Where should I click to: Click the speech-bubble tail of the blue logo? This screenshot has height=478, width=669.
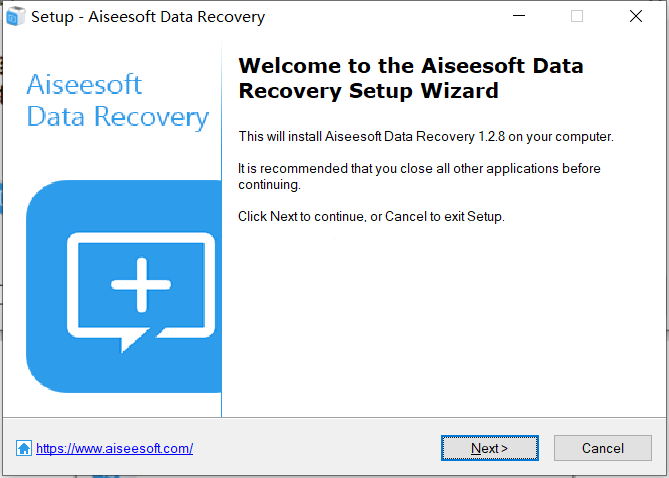tap(134, 341)
